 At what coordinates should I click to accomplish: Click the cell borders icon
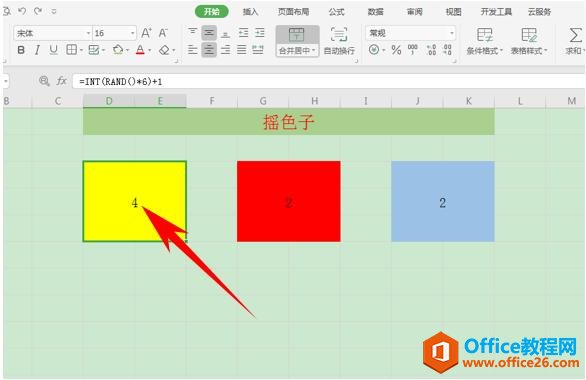tap(71, 49)
